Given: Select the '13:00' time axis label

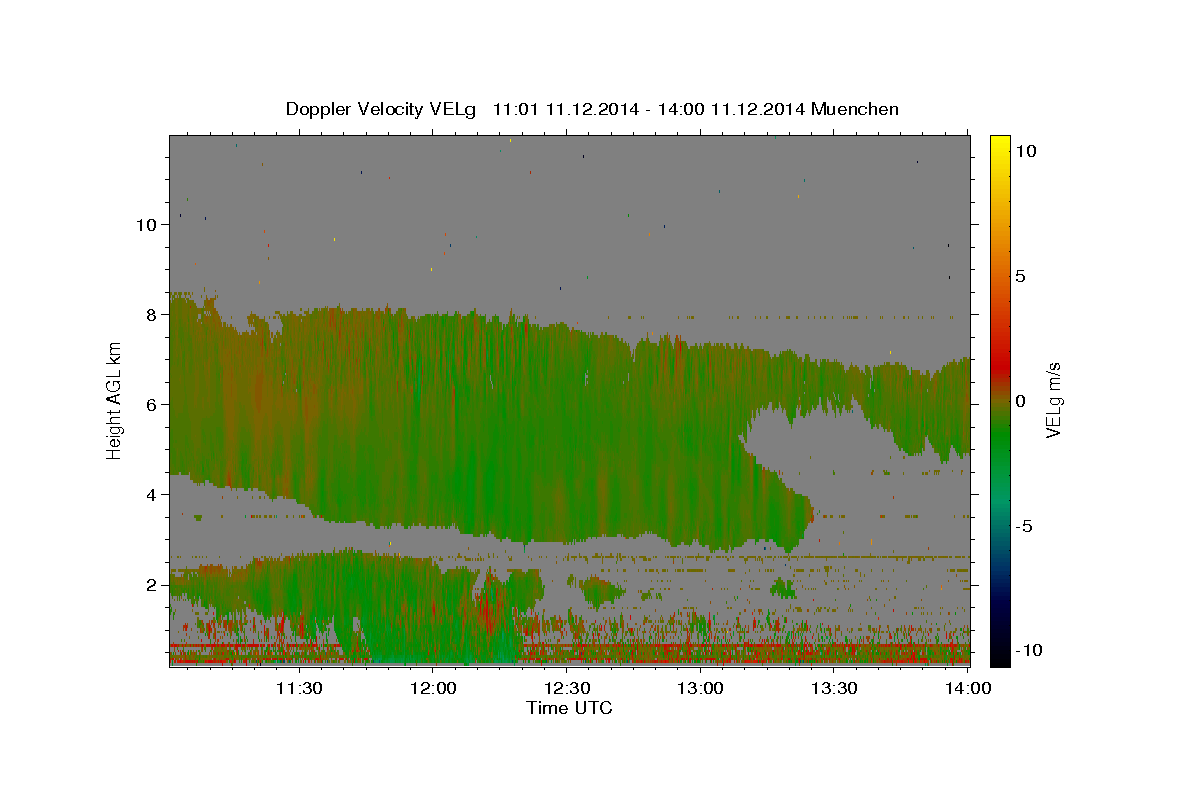Looking at the screenshot, I should point(701,688).
